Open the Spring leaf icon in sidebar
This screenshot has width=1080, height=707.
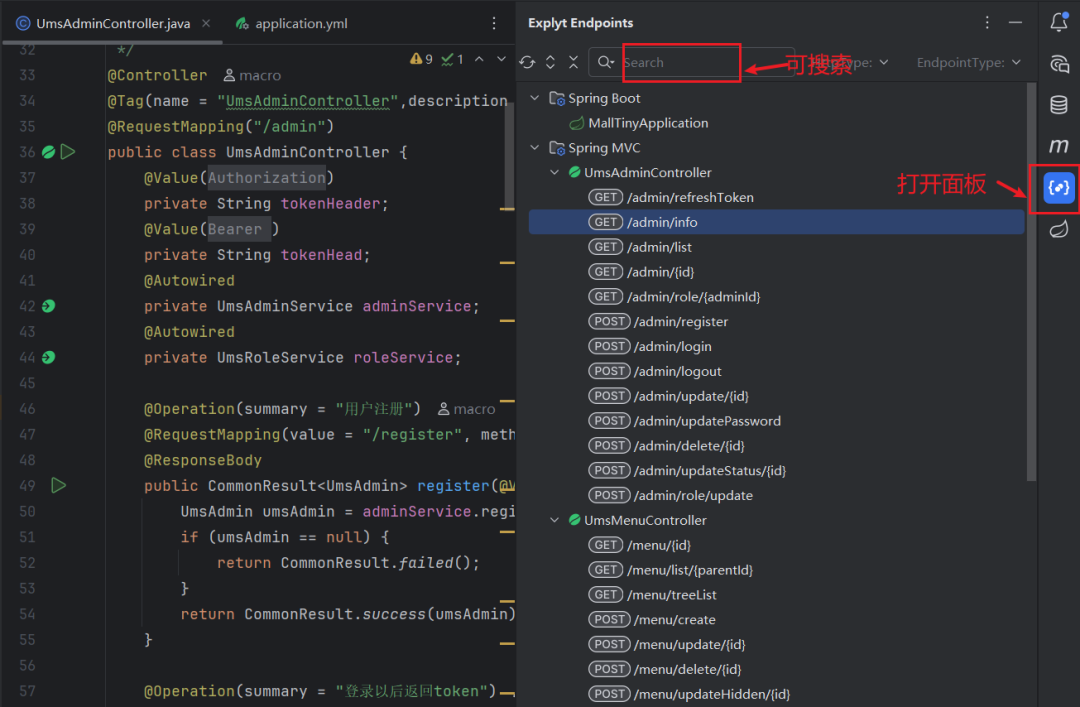[1059, 229]
